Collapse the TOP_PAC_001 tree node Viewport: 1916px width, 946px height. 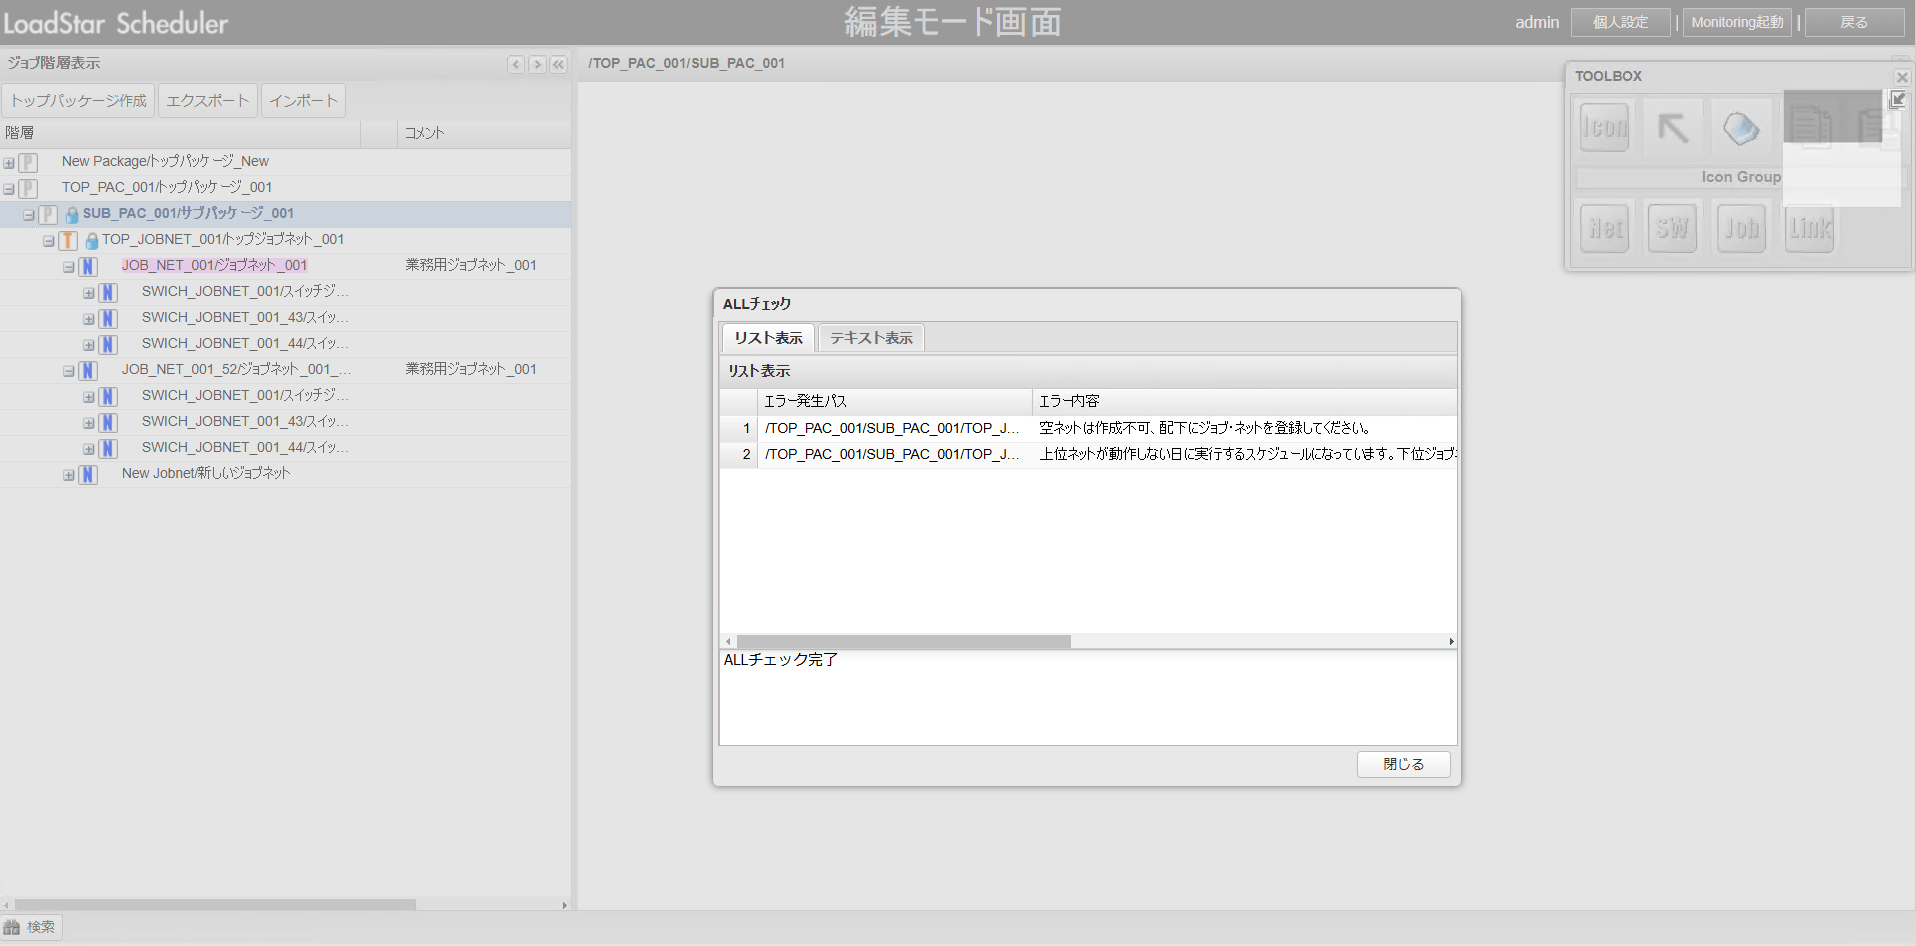pyautogui.click(x=9, y=188)
